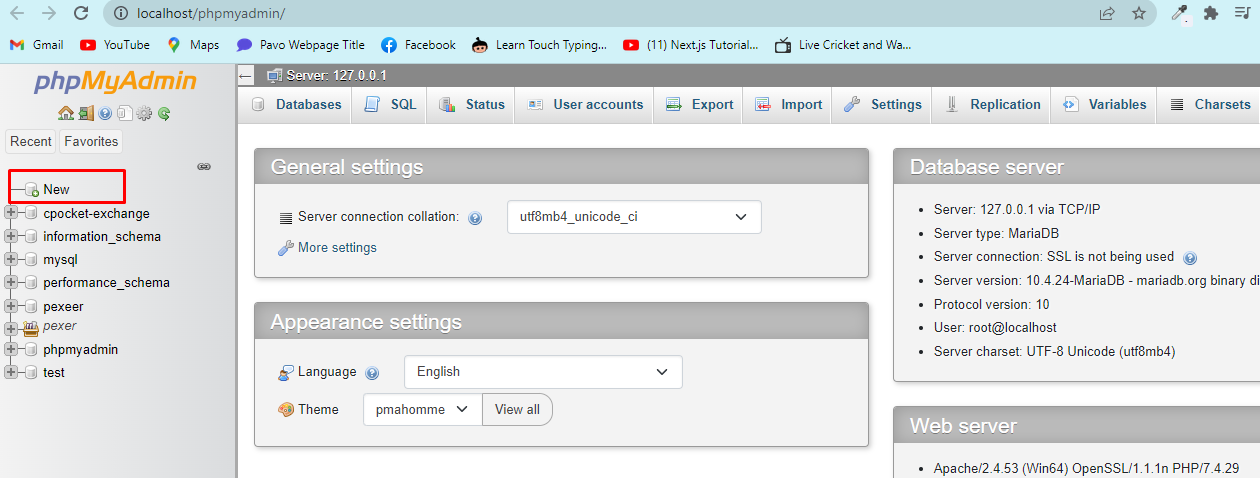This screenshot has width=1260, height=478.
Task: Open the browser Extensions puzzle icon
Action: [1211, 13]
